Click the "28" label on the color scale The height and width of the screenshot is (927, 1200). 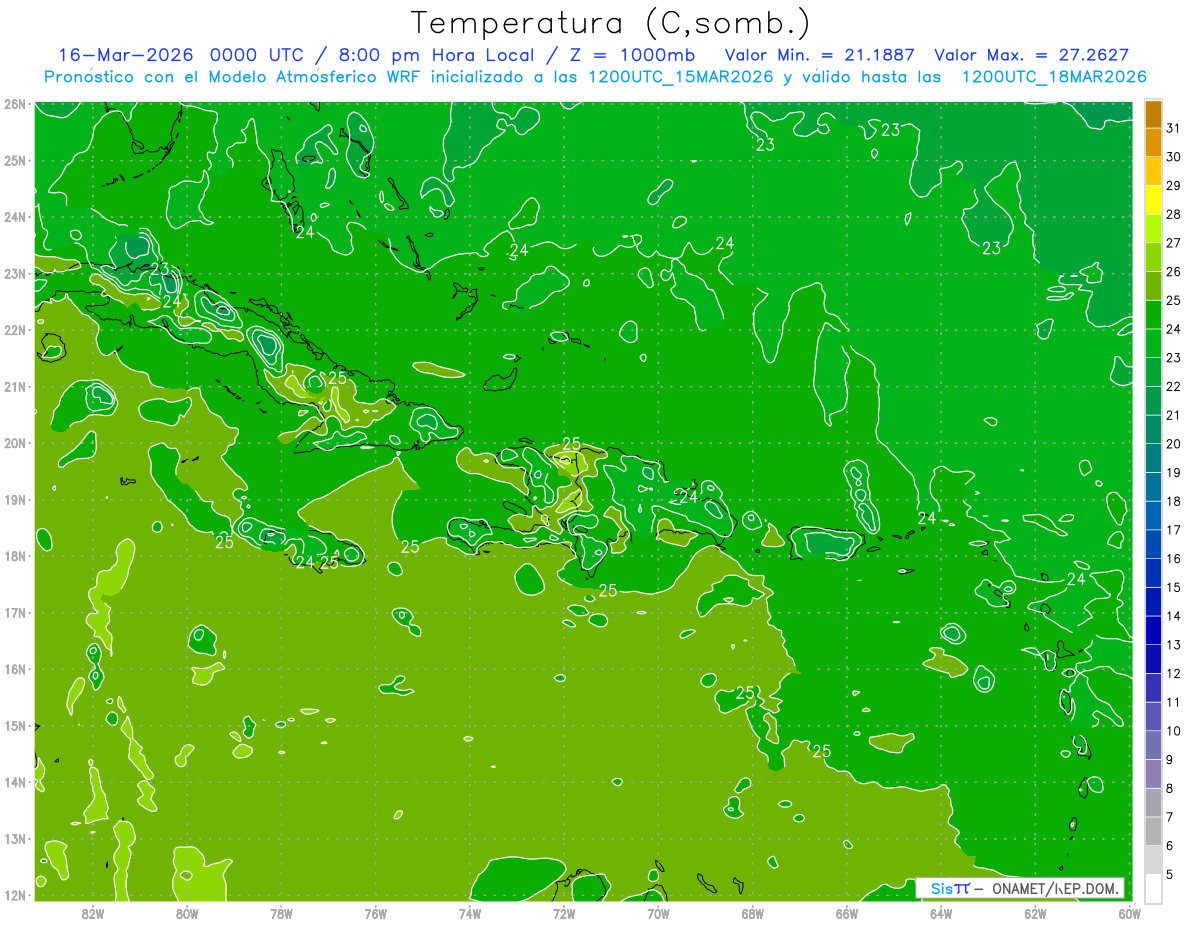point(1173,214)
